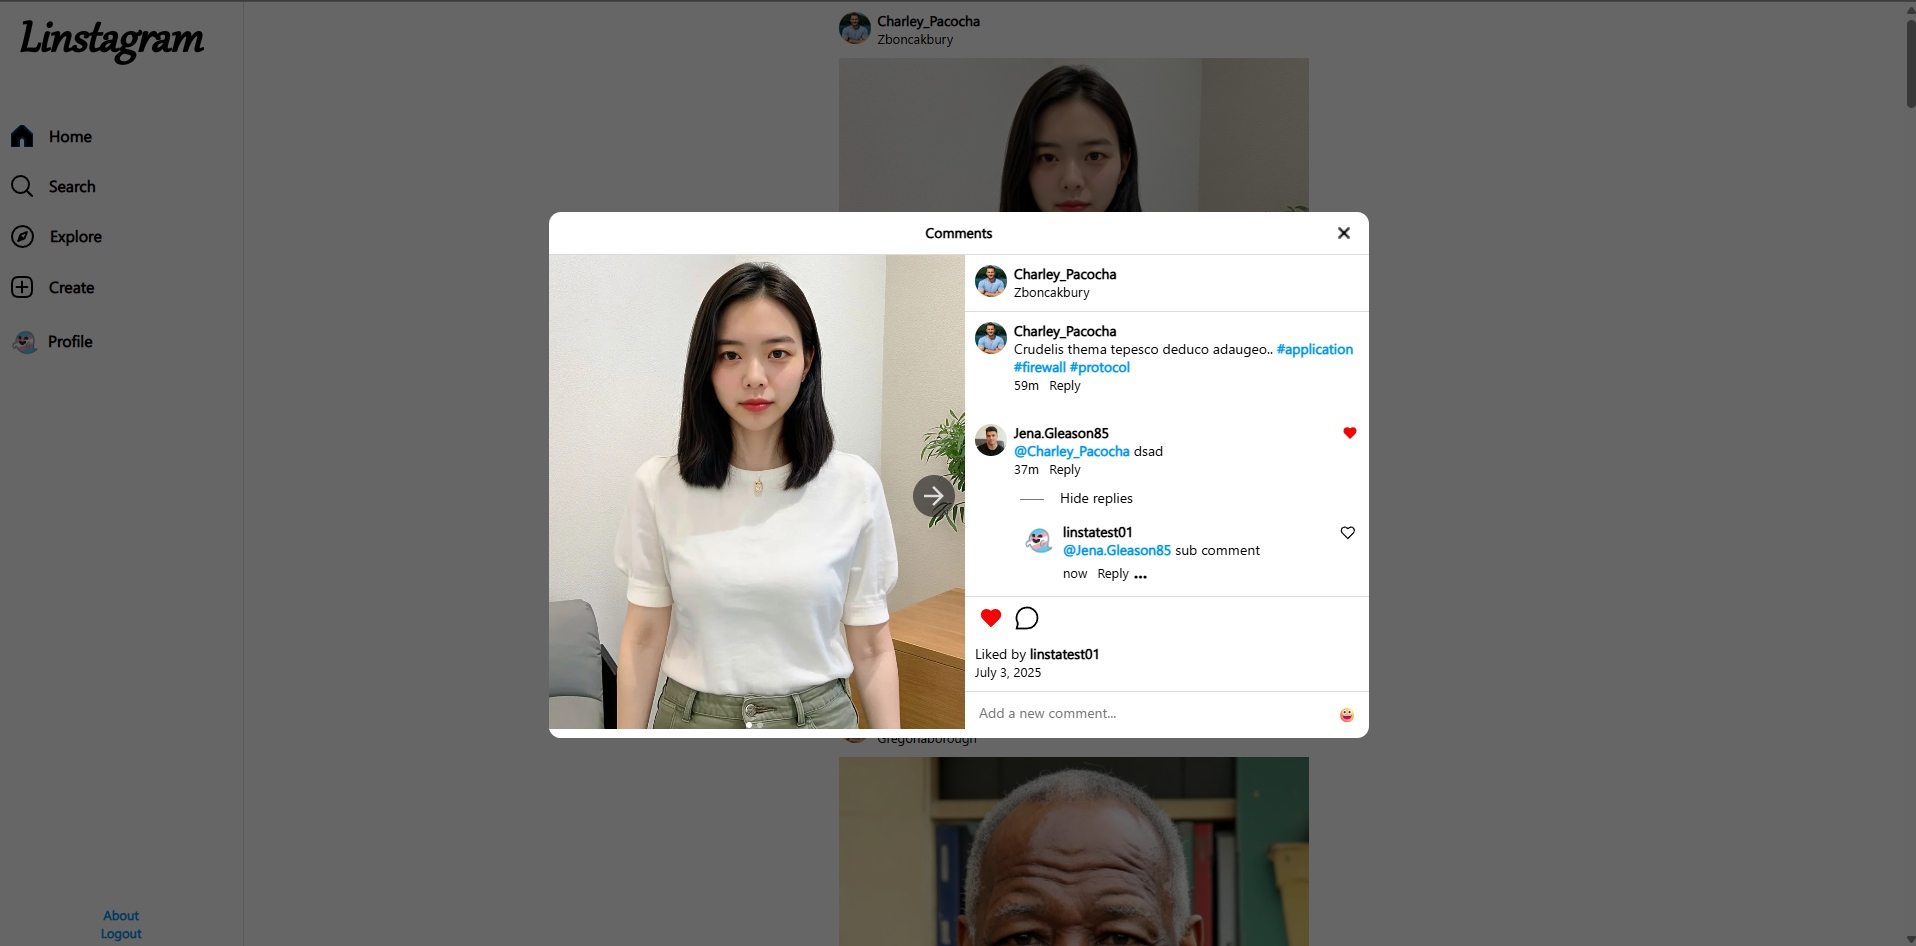The height and width of the screenshot is (946, 1916).
Task: Click the #application hashtag link
Action: (x=1314, y=350)
